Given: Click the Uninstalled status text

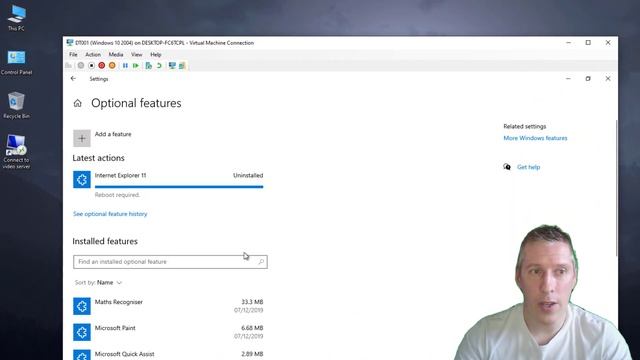Looking at the screenshot, I should tap(248, 175).
